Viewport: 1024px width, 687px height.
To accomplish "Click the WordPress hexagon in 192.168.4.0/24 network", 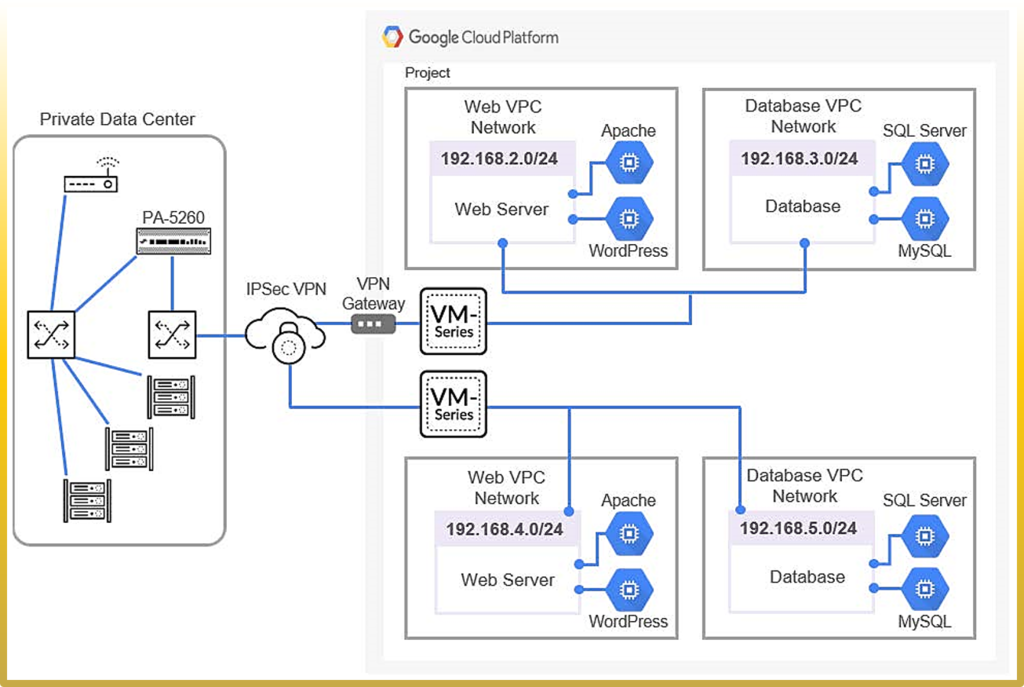I will (x=629, y=590).
